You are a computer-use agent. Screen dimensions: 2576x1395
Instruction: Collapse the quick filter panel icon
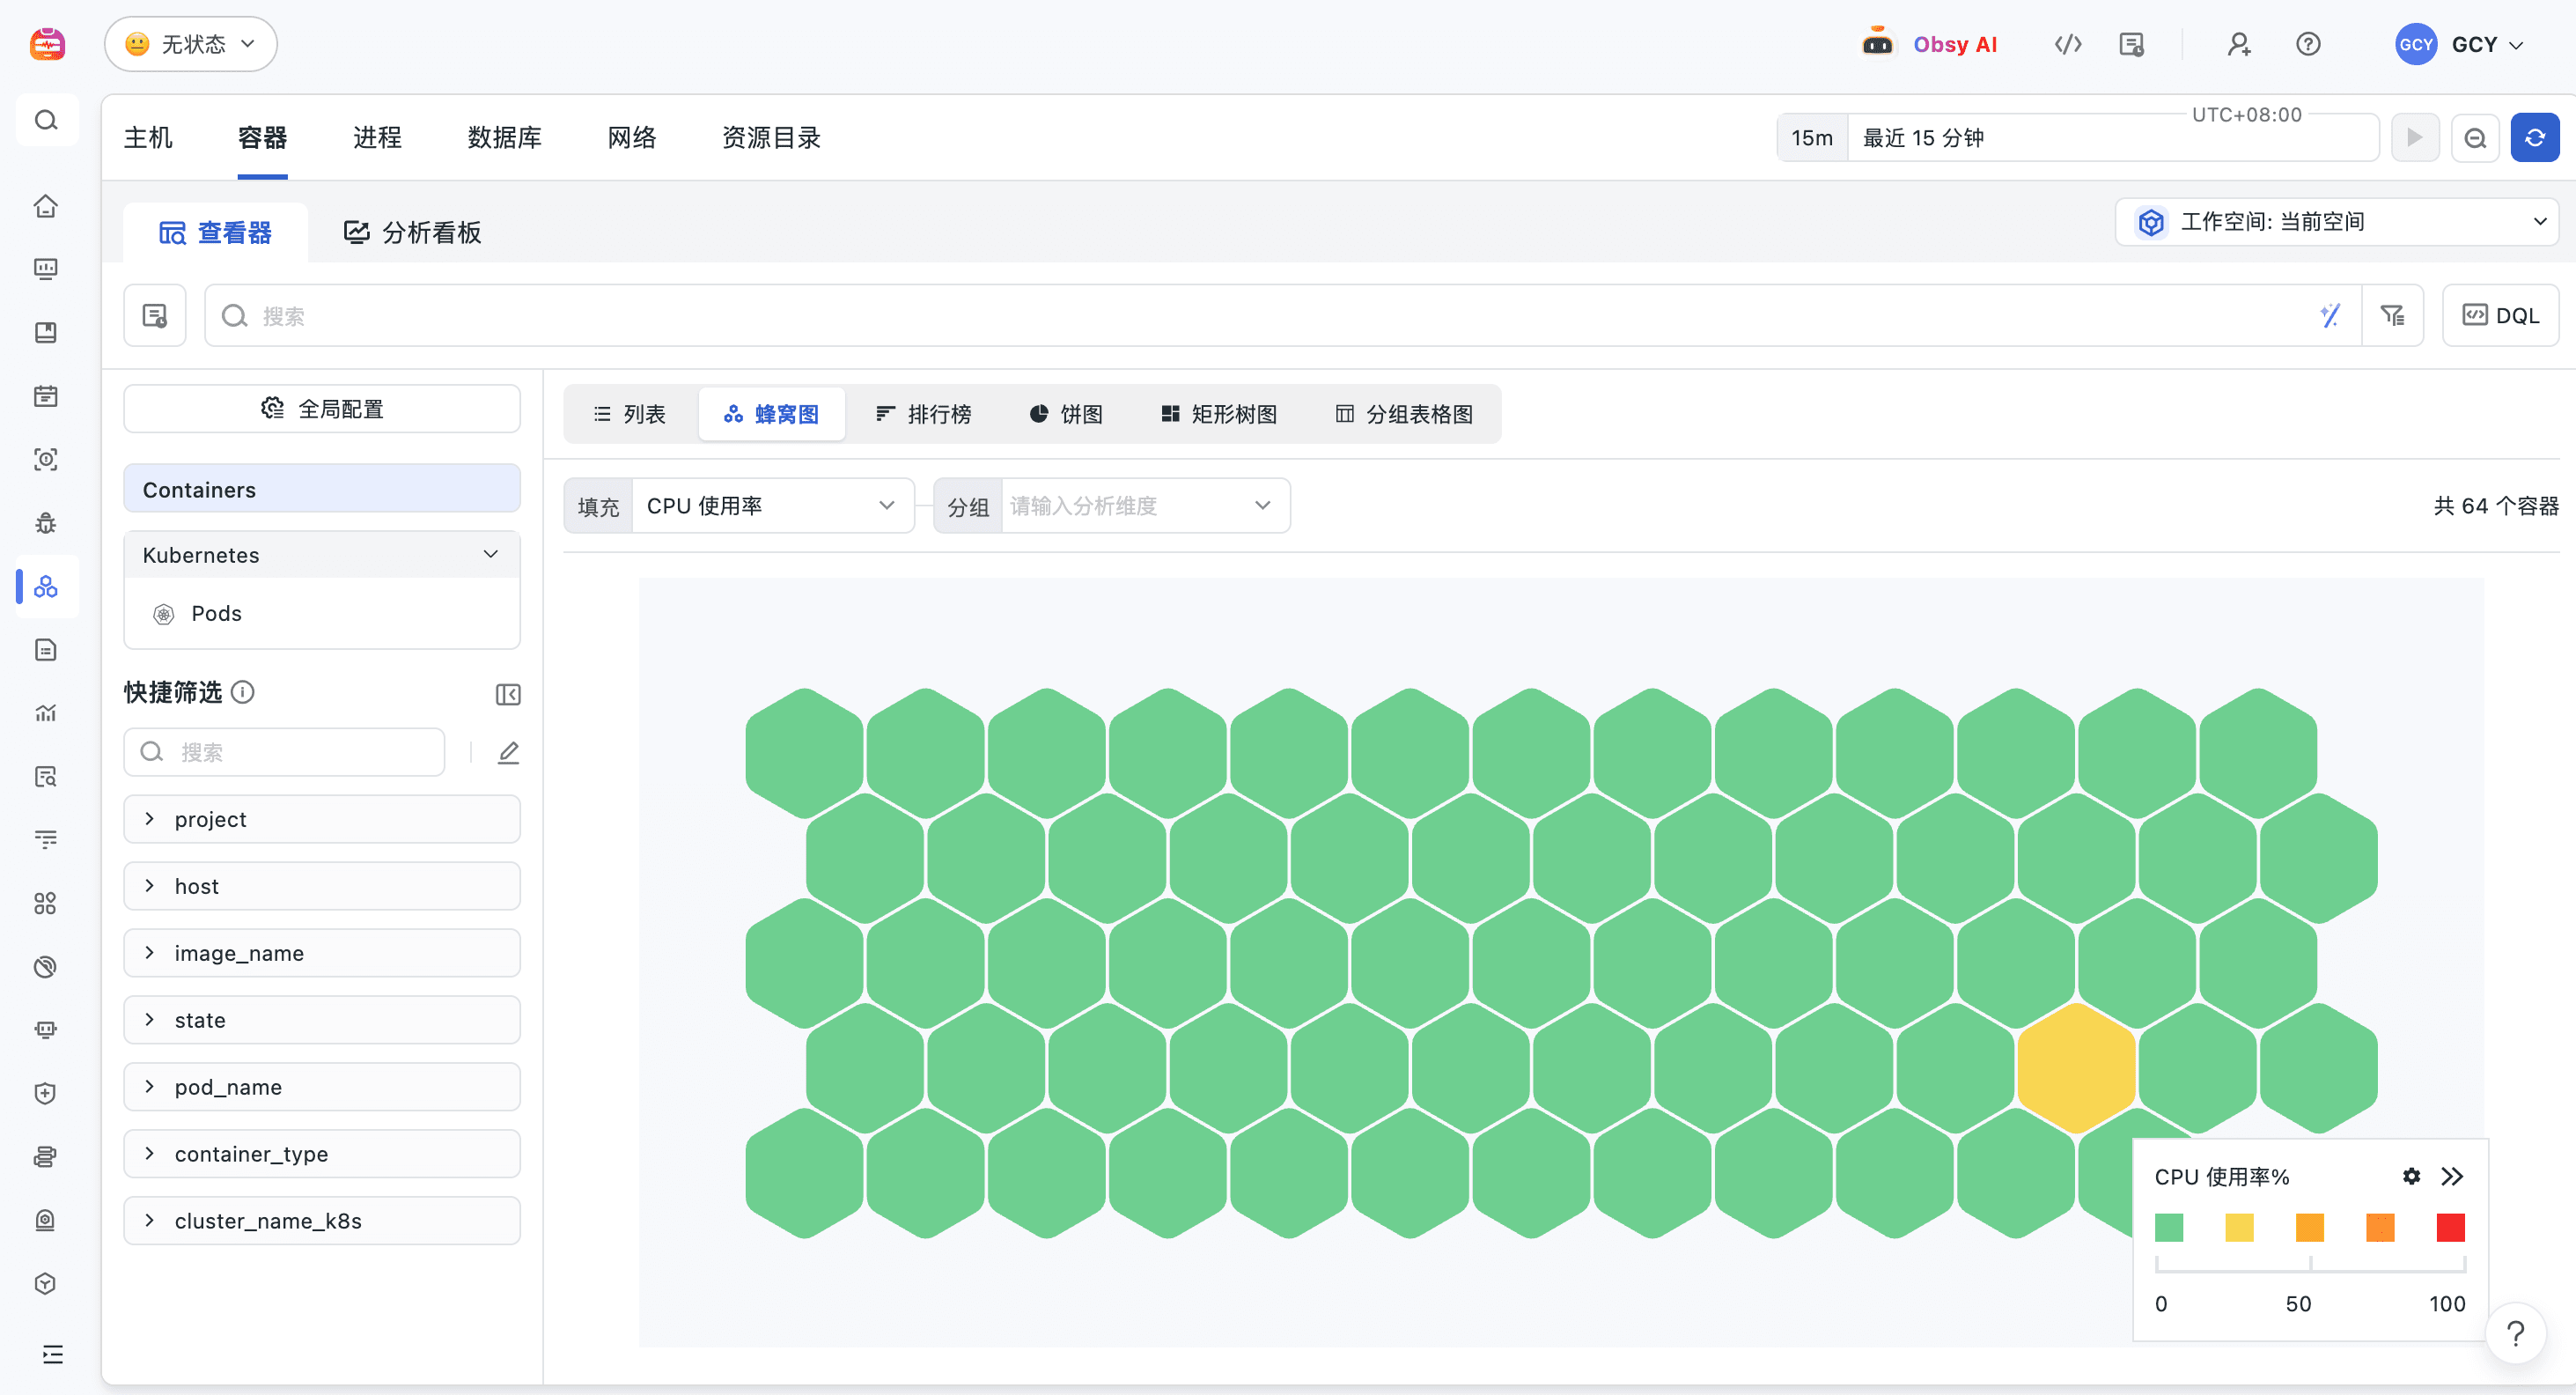click(508, 694)
